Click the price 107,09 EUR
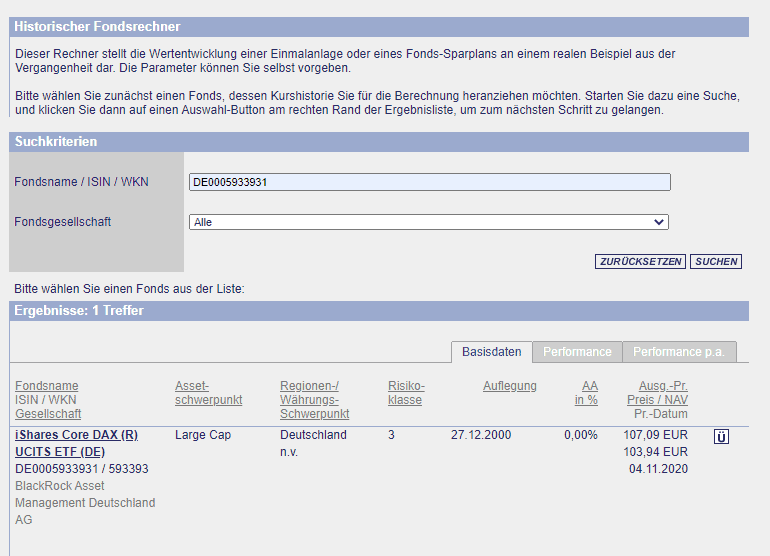The image size is (770, 556). coord(656,435)
